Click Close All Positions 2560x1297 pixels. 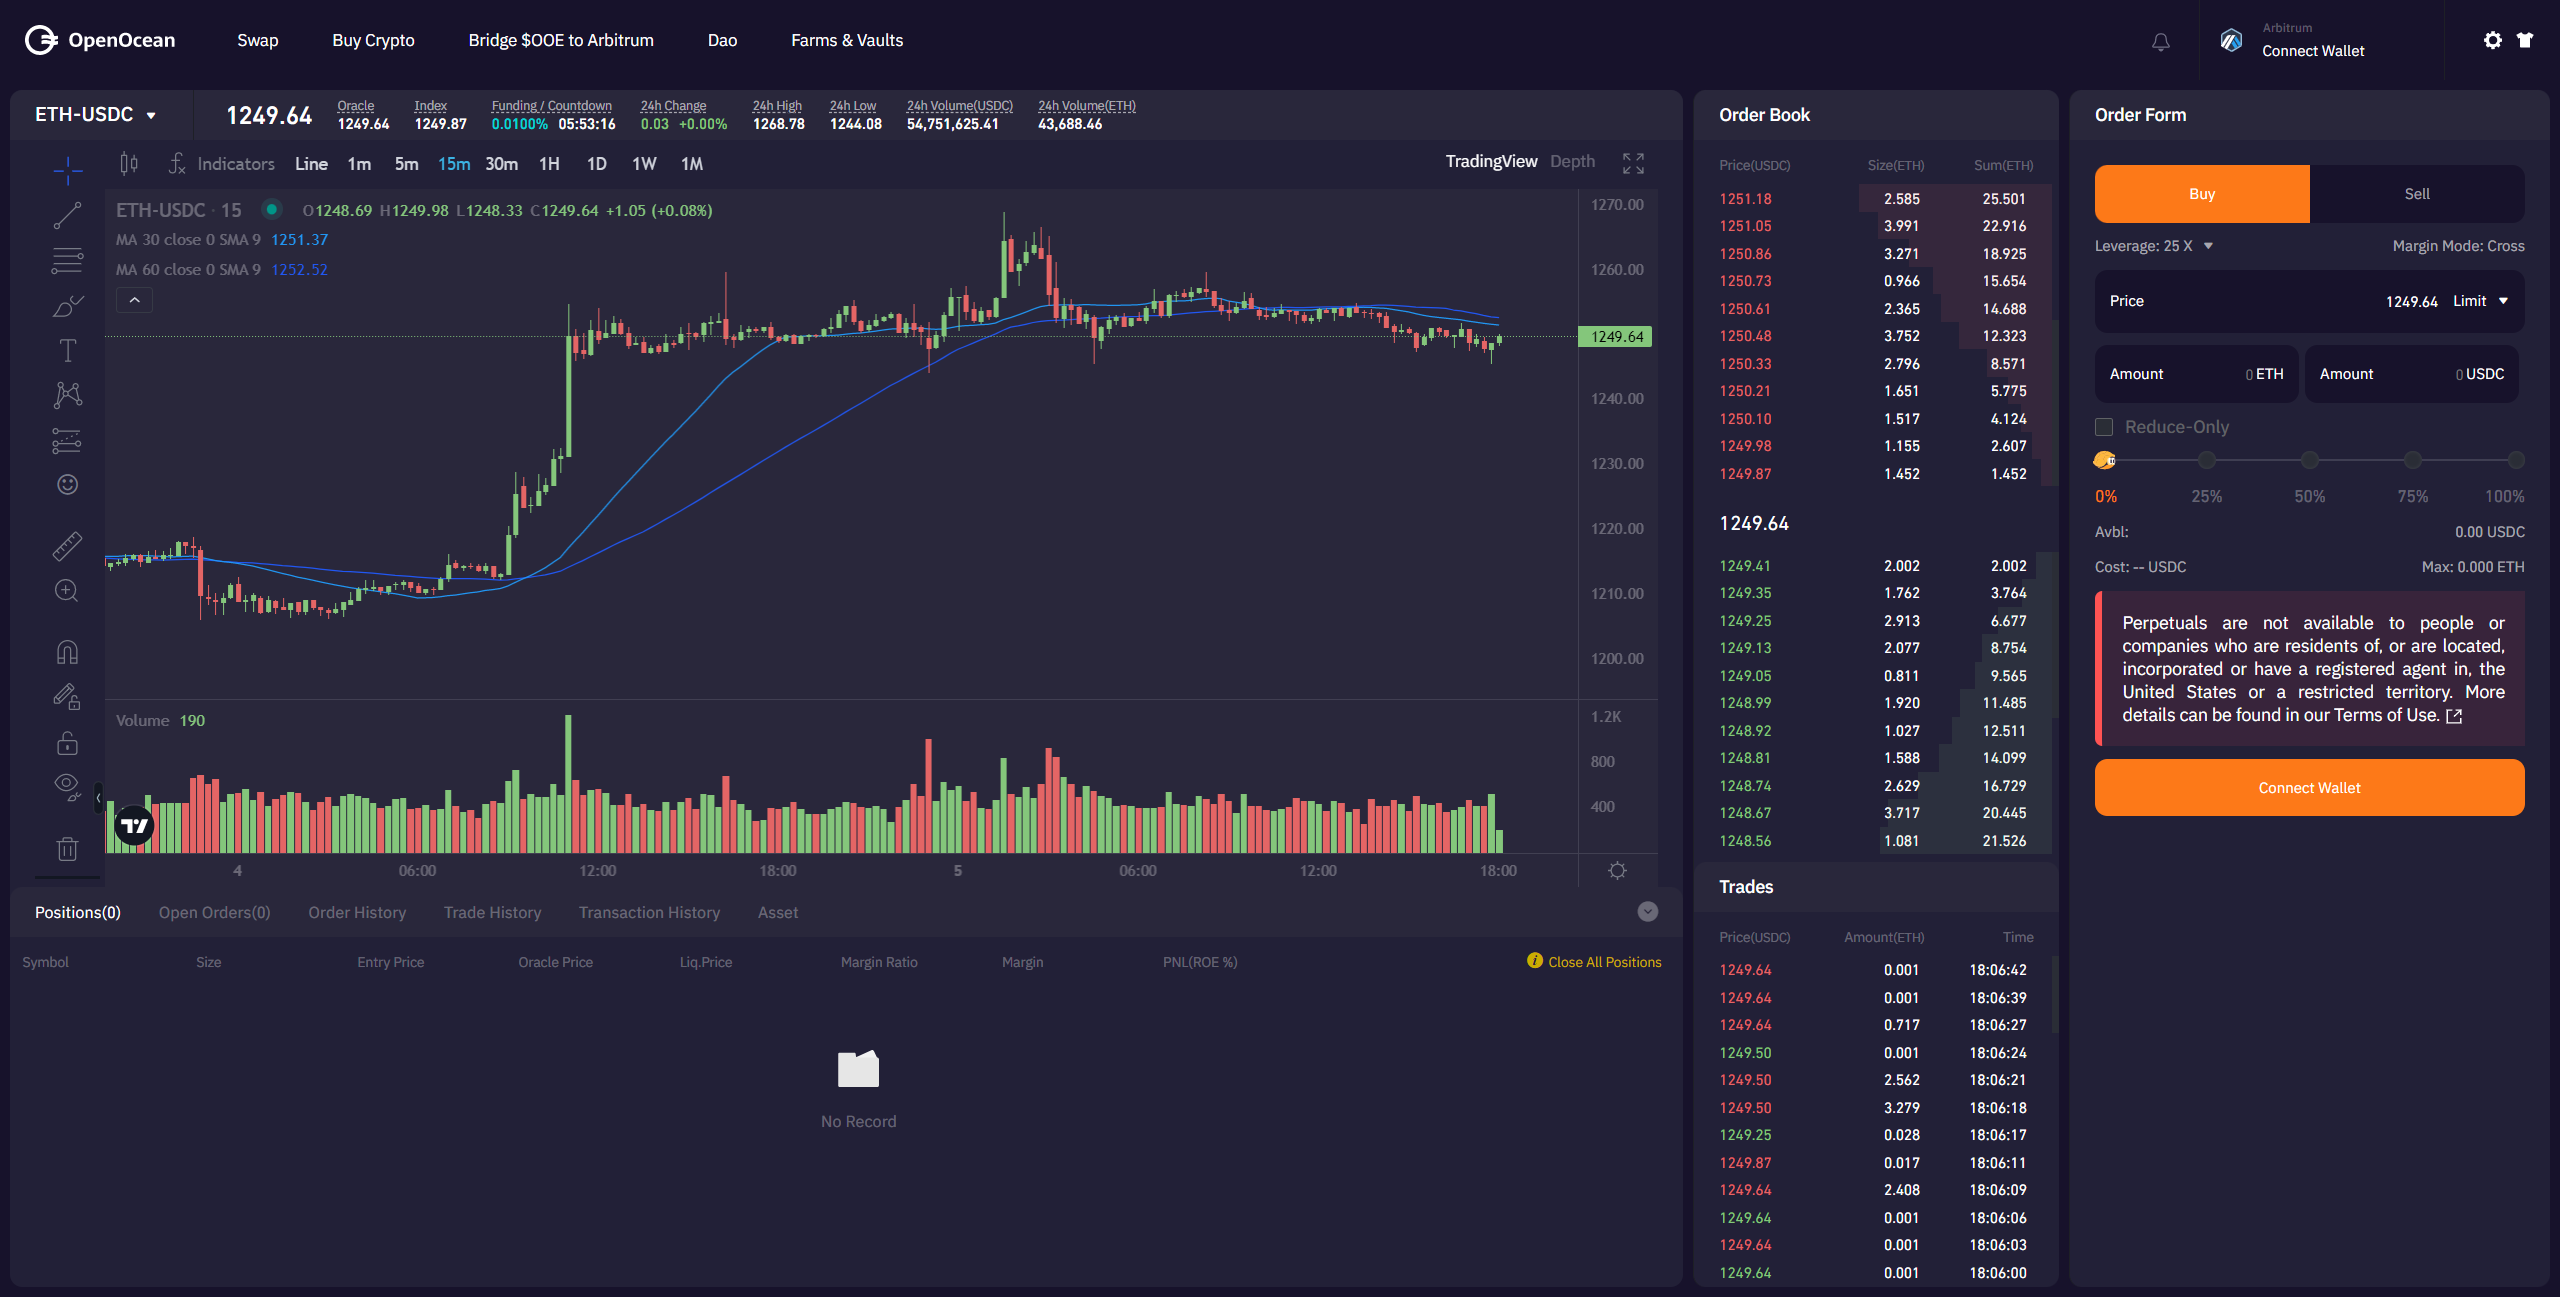[x=1604, y=962]
